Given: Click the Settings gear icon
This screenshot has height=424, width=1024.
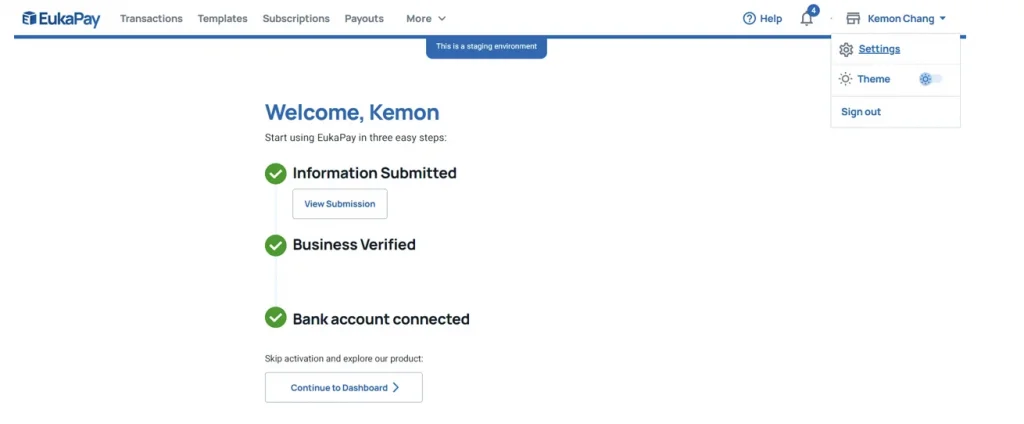Looking at the screenshot, I should pyautogui.click(x=846, y=50).
